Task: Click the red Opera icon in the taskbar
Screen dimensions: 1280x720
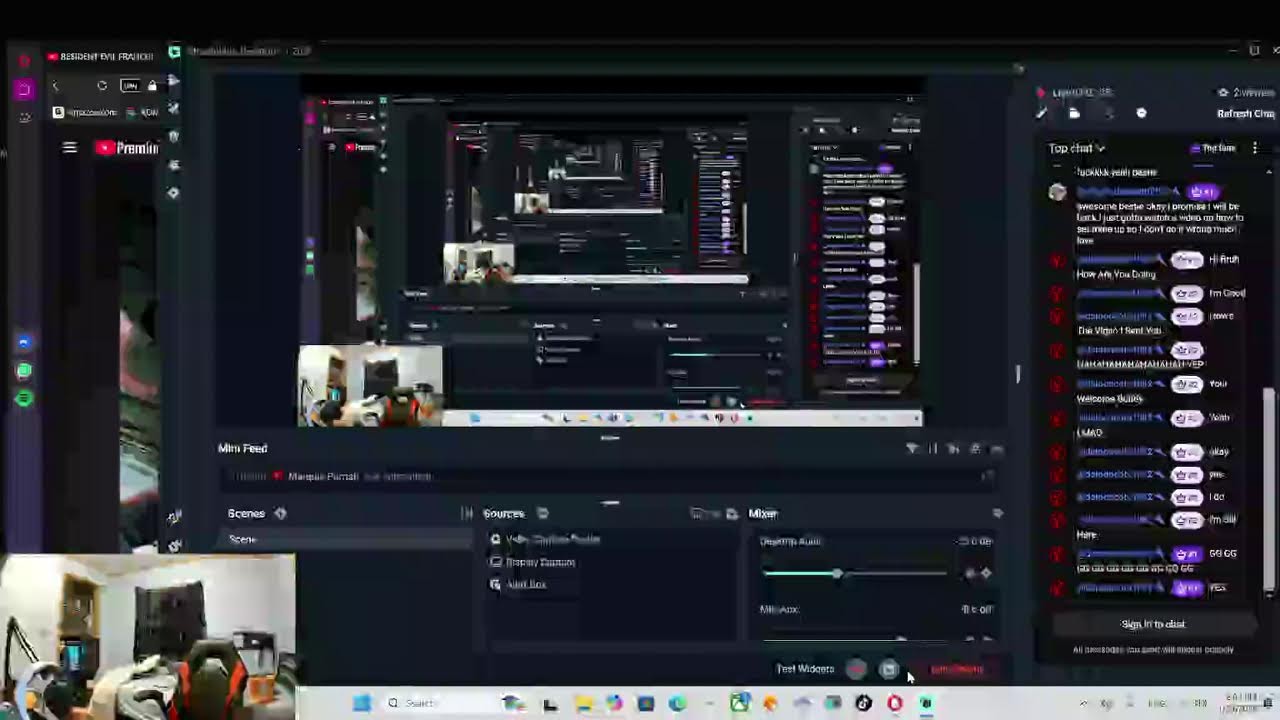Action: point(895,704)
